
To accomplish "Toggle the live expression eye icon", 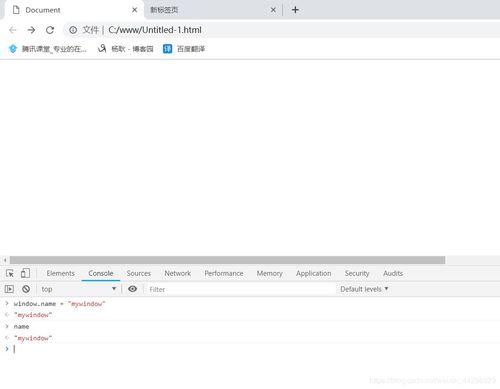I will tap(133, 289).
